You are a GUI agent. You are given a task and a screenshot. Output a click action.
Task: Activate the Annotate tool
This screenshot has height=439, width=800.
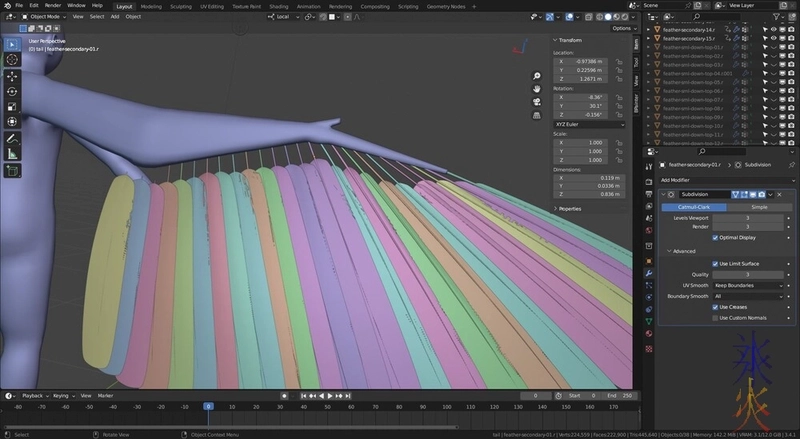12,138
